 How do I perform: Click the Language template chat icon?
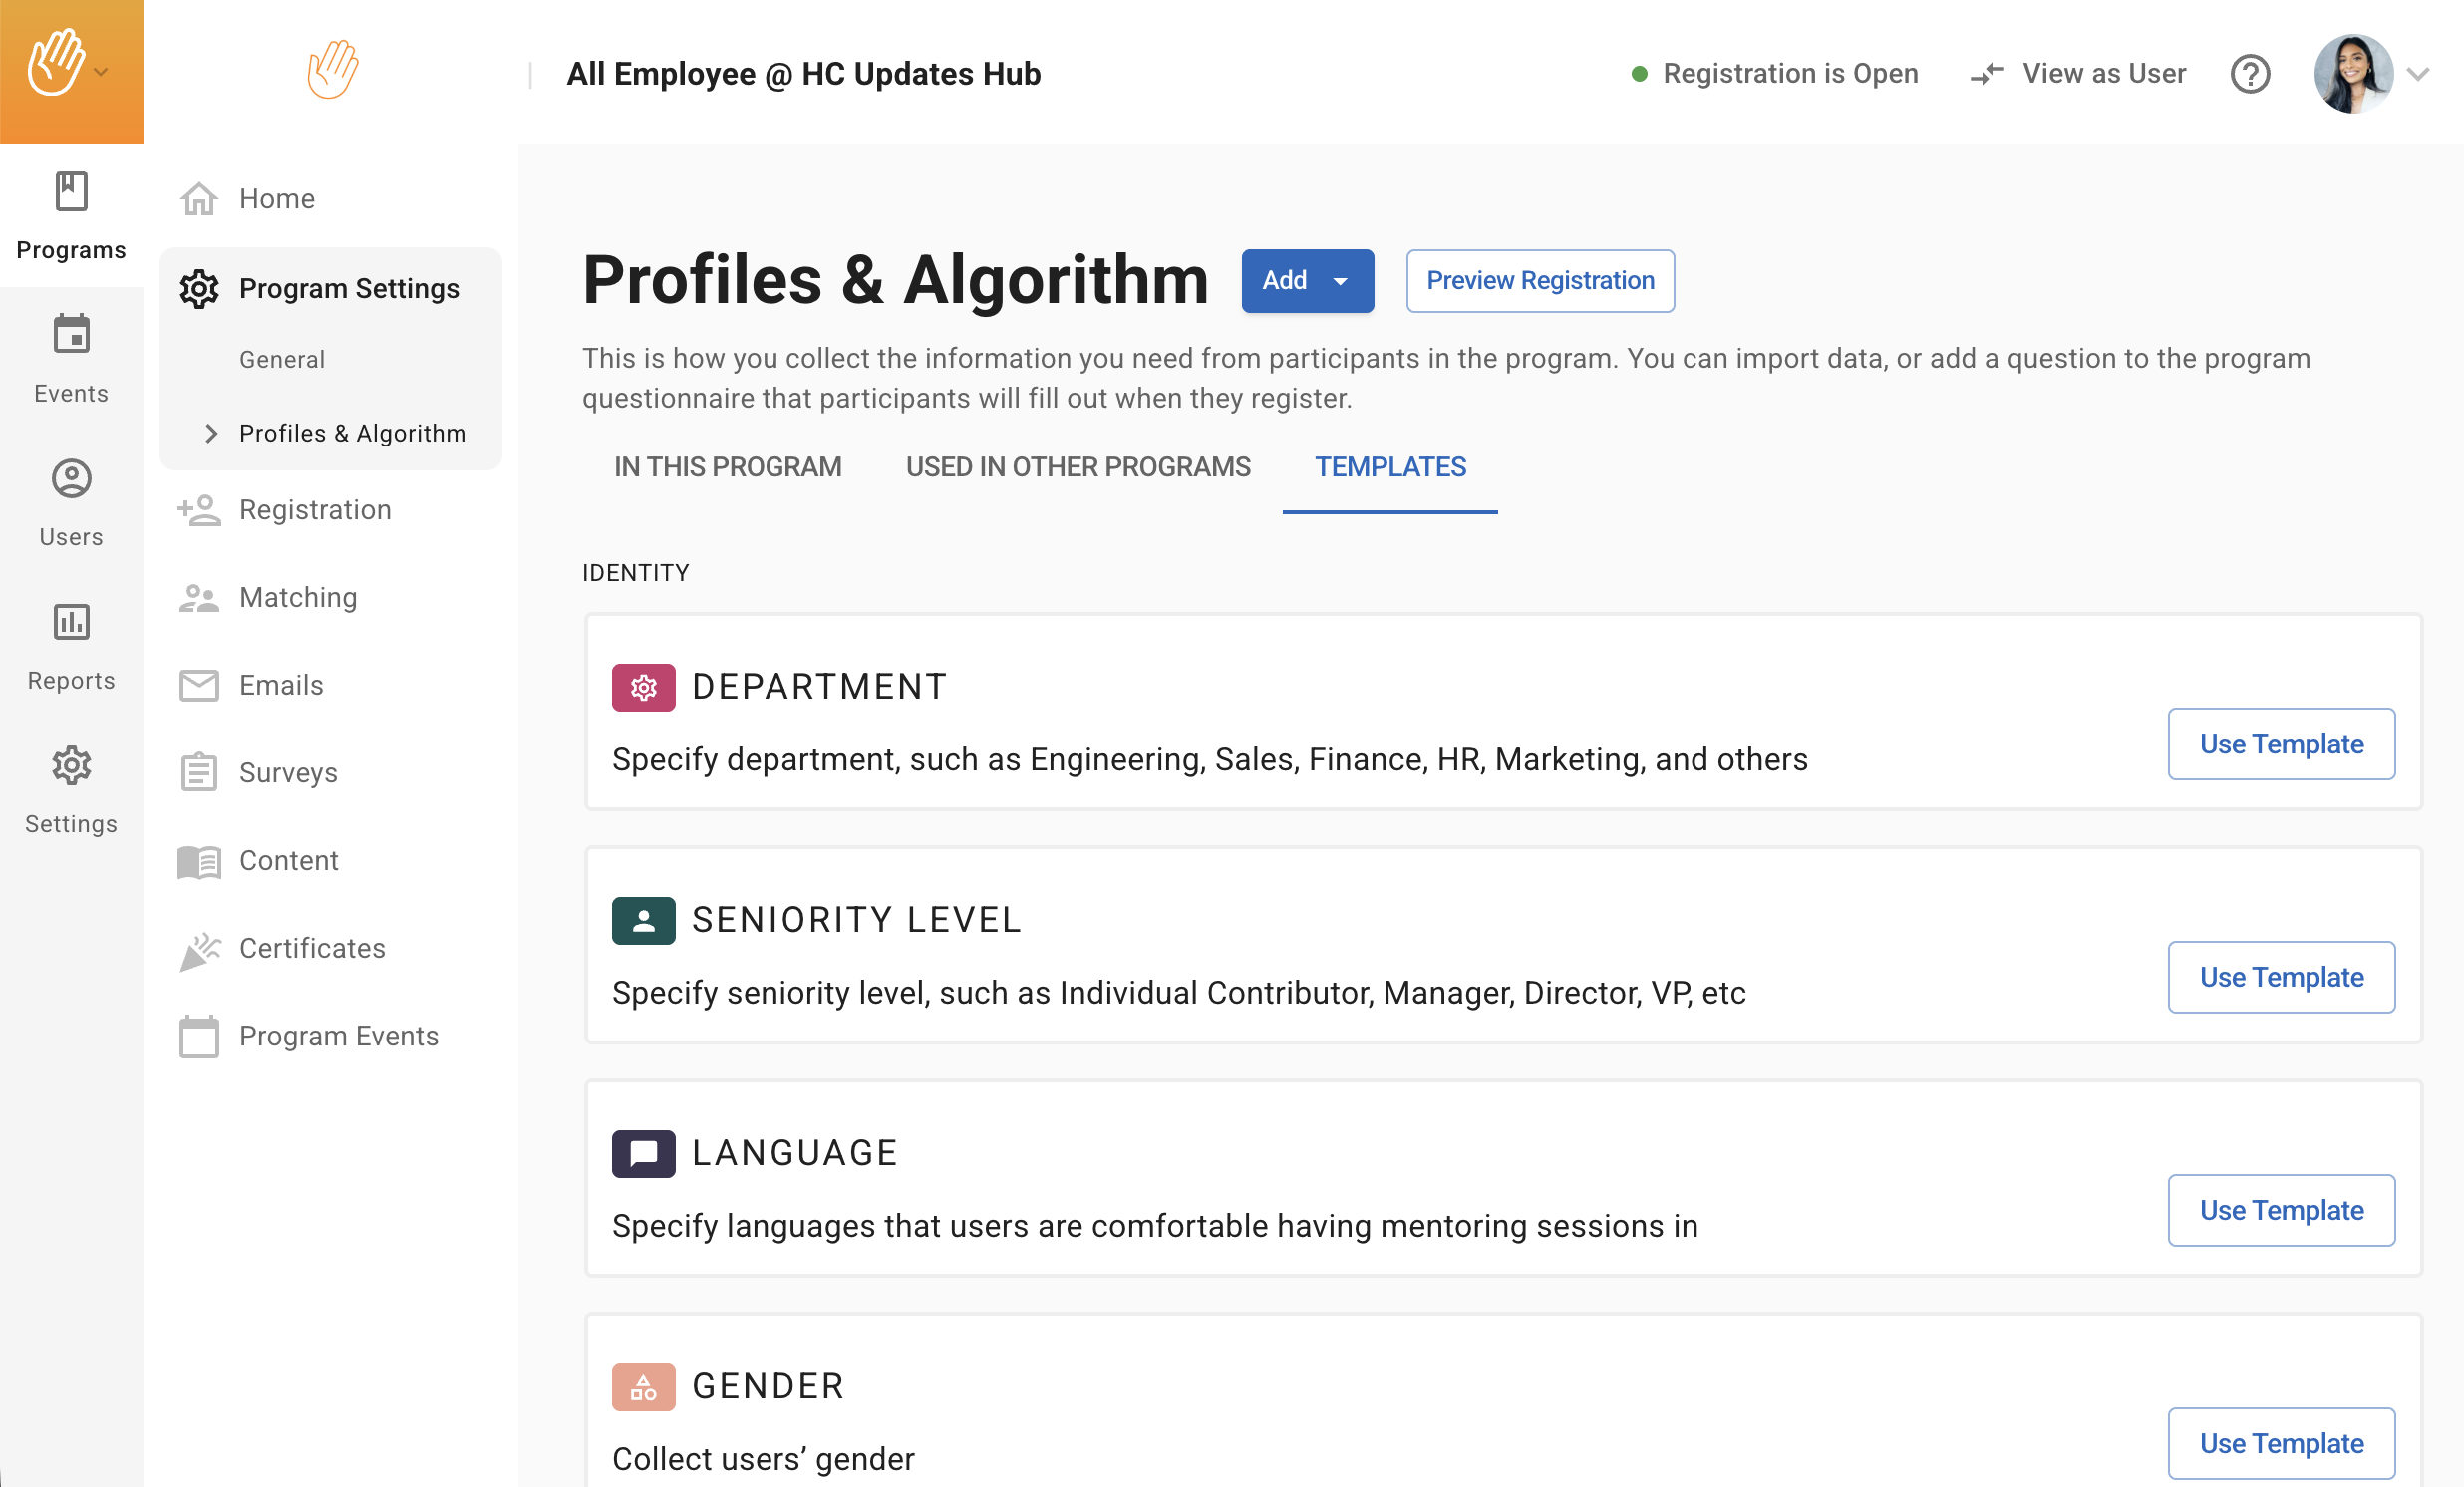click(x=643, y=1153)
